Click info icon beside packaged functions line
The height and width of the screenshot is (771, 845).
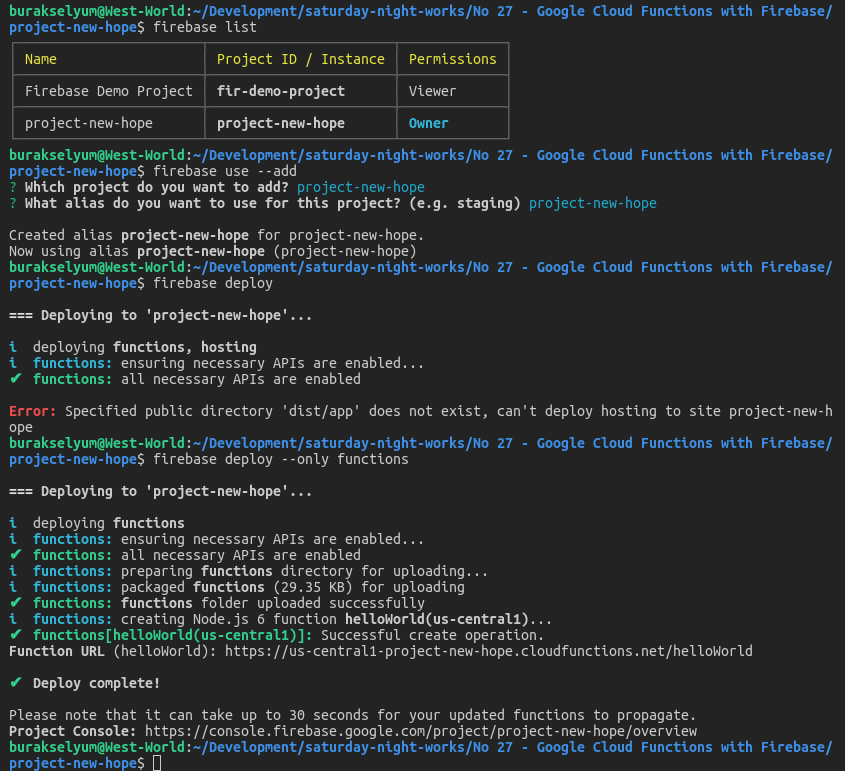[x=13, y=587]
